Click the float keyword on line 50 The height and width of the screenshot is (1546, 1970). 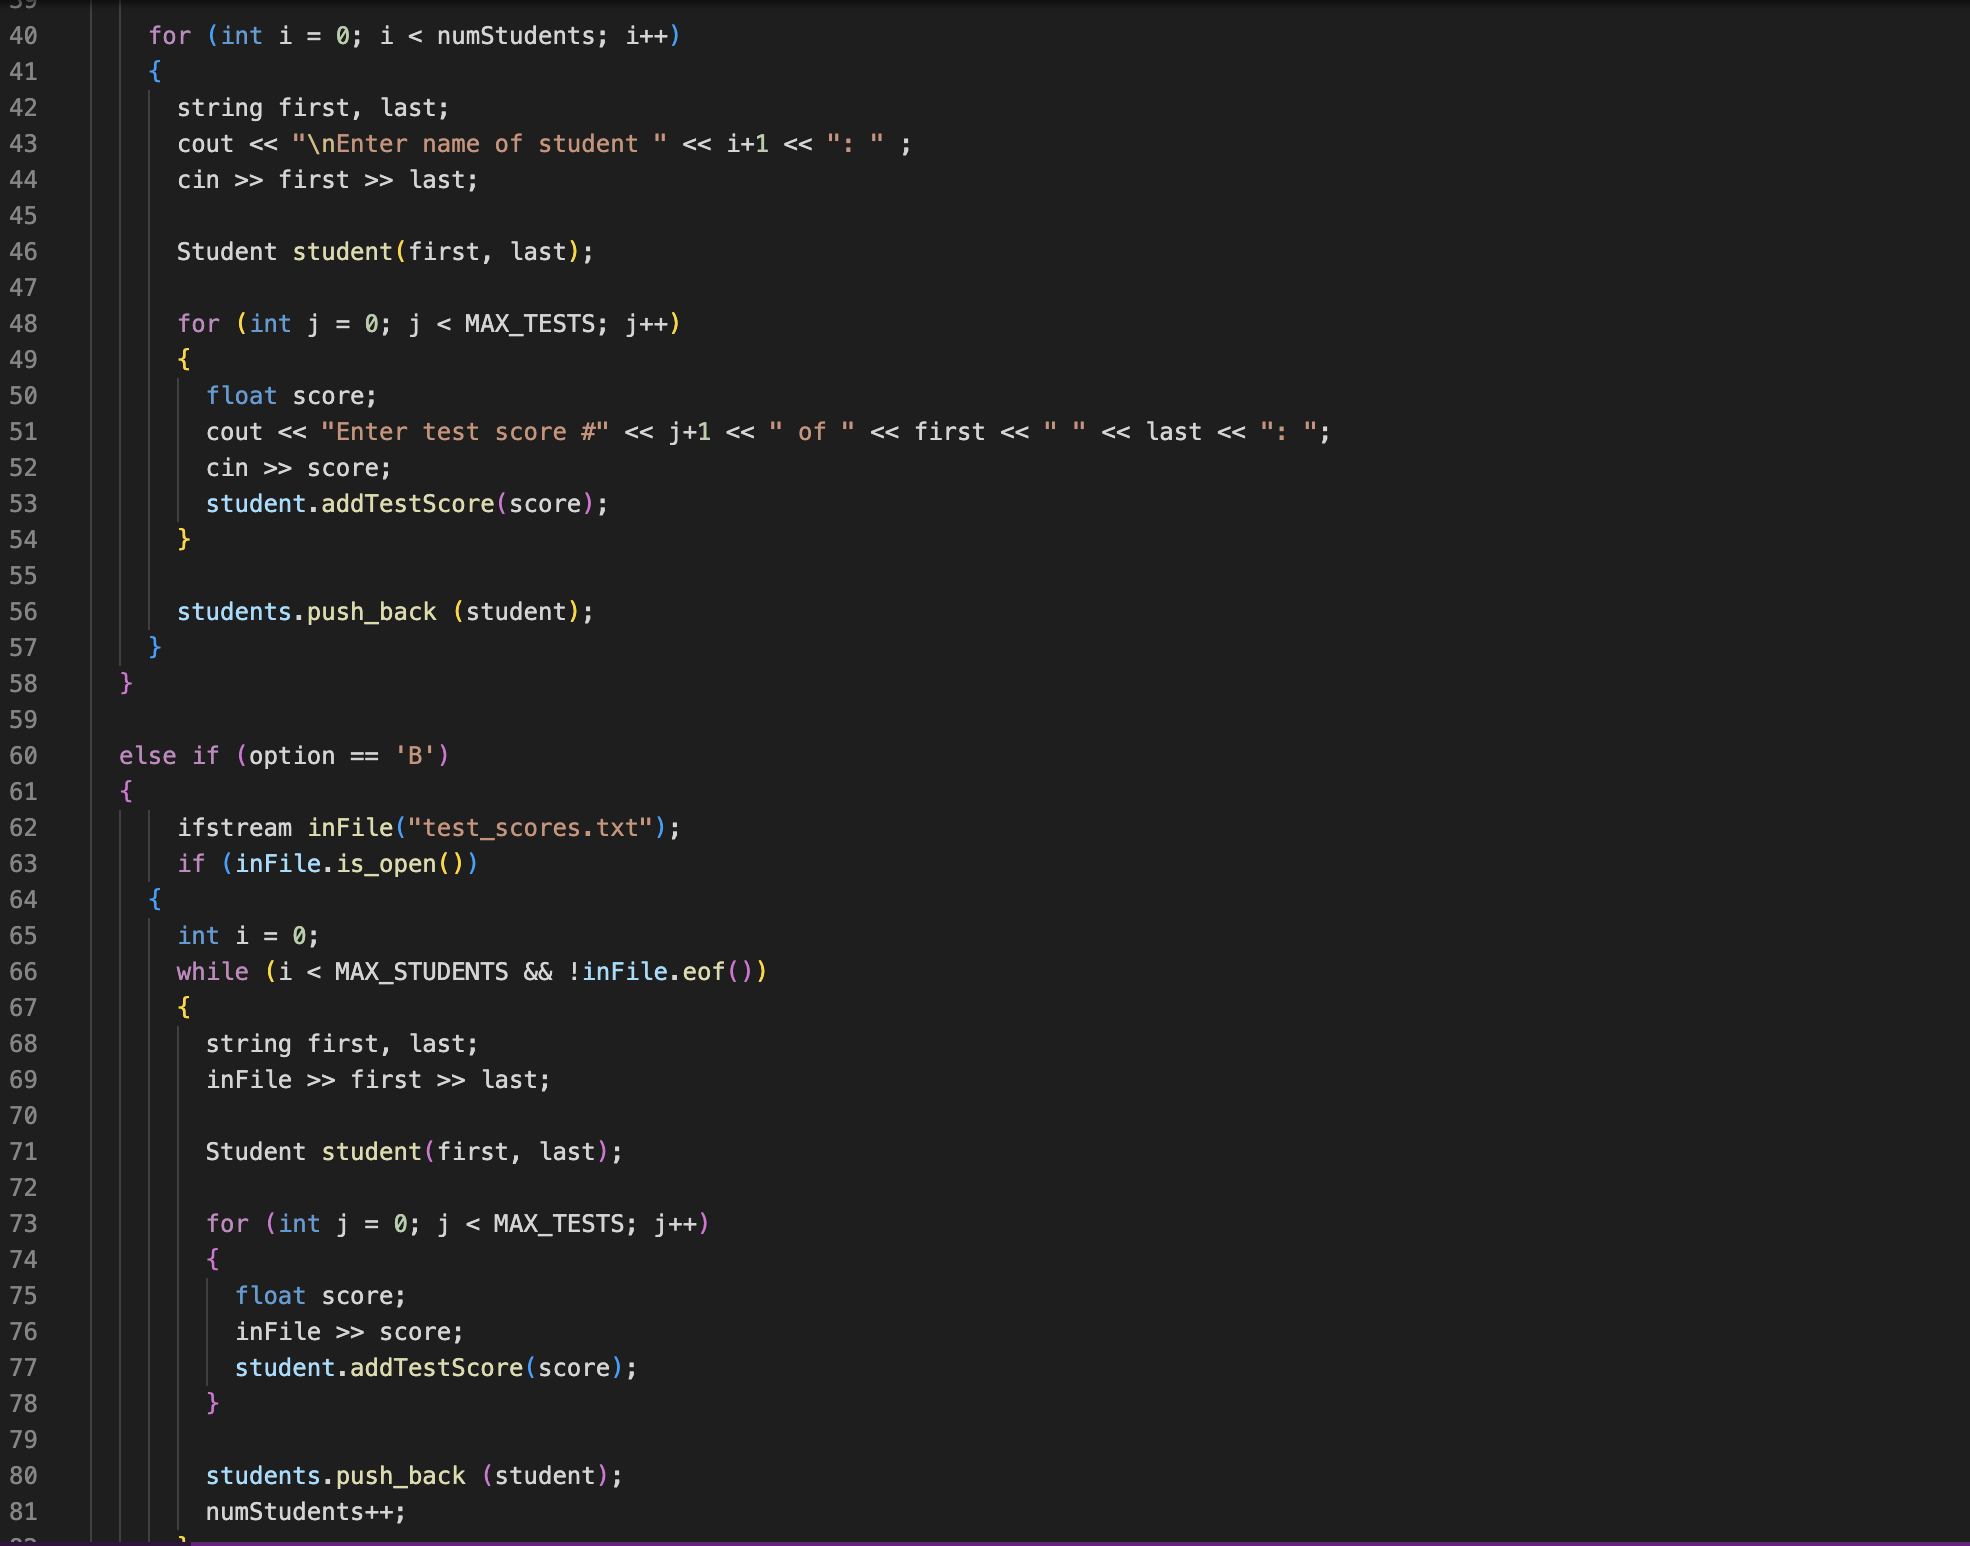tap(242, 395)
